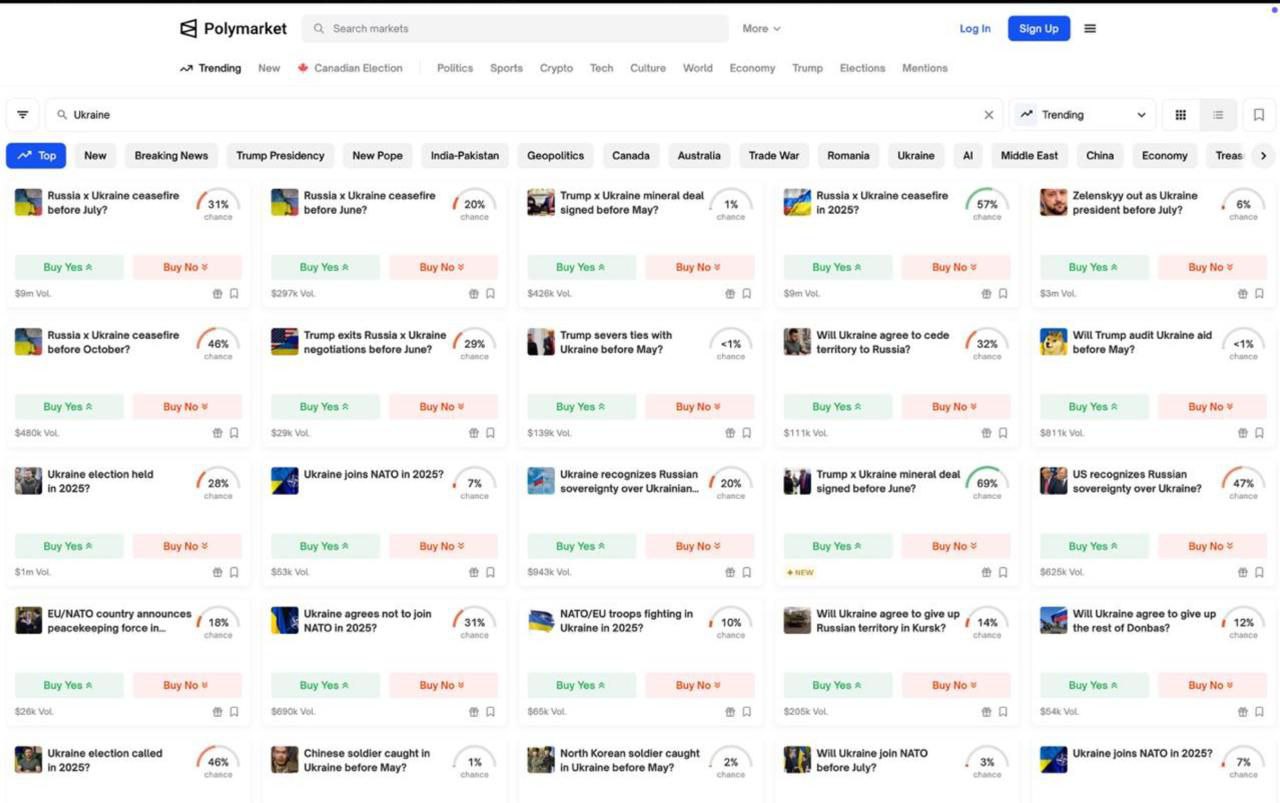The width and height of the screenshot is (1280, 803).
Task: Buy Yes on Russia x Ukraine ceasefire in 2025
Action: (837, 267)
